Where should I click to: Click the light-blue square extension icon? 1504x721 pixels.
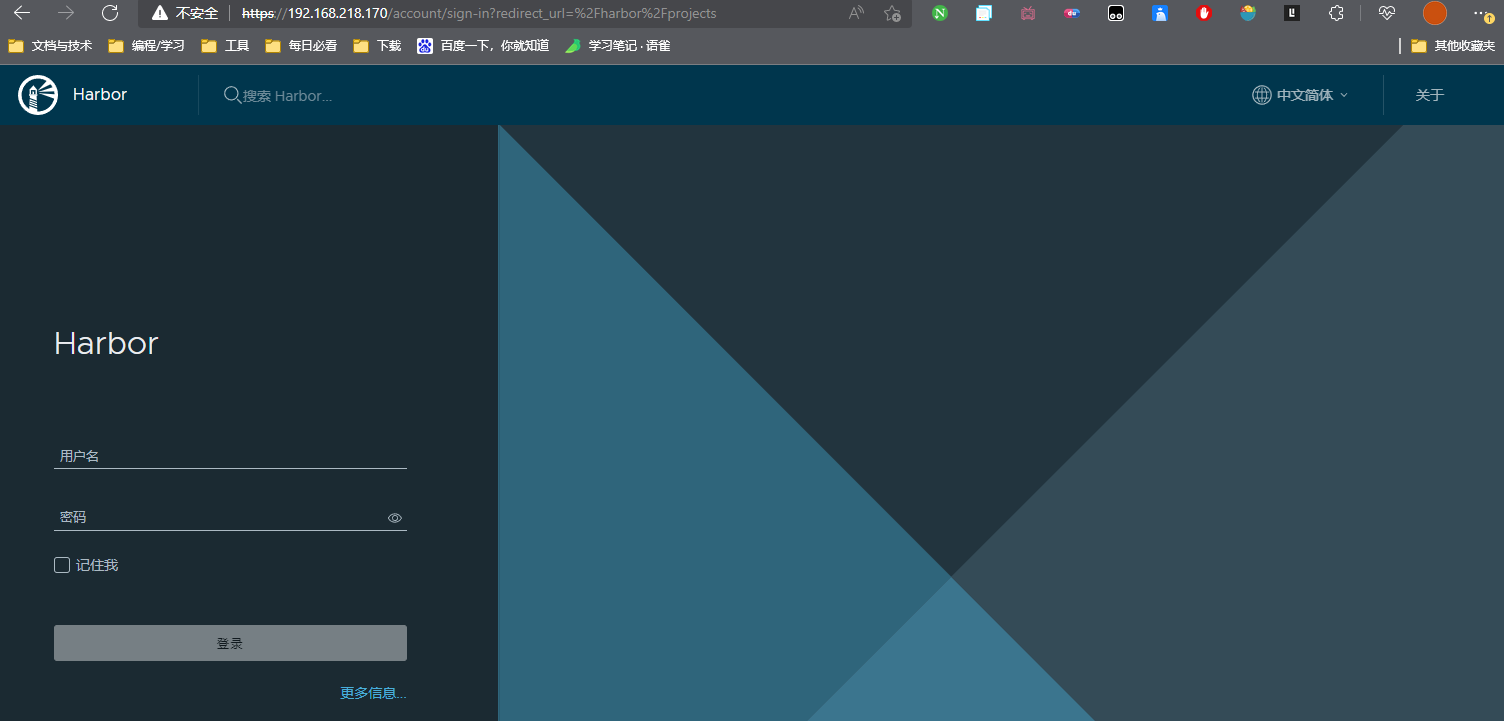pos(984,13)
